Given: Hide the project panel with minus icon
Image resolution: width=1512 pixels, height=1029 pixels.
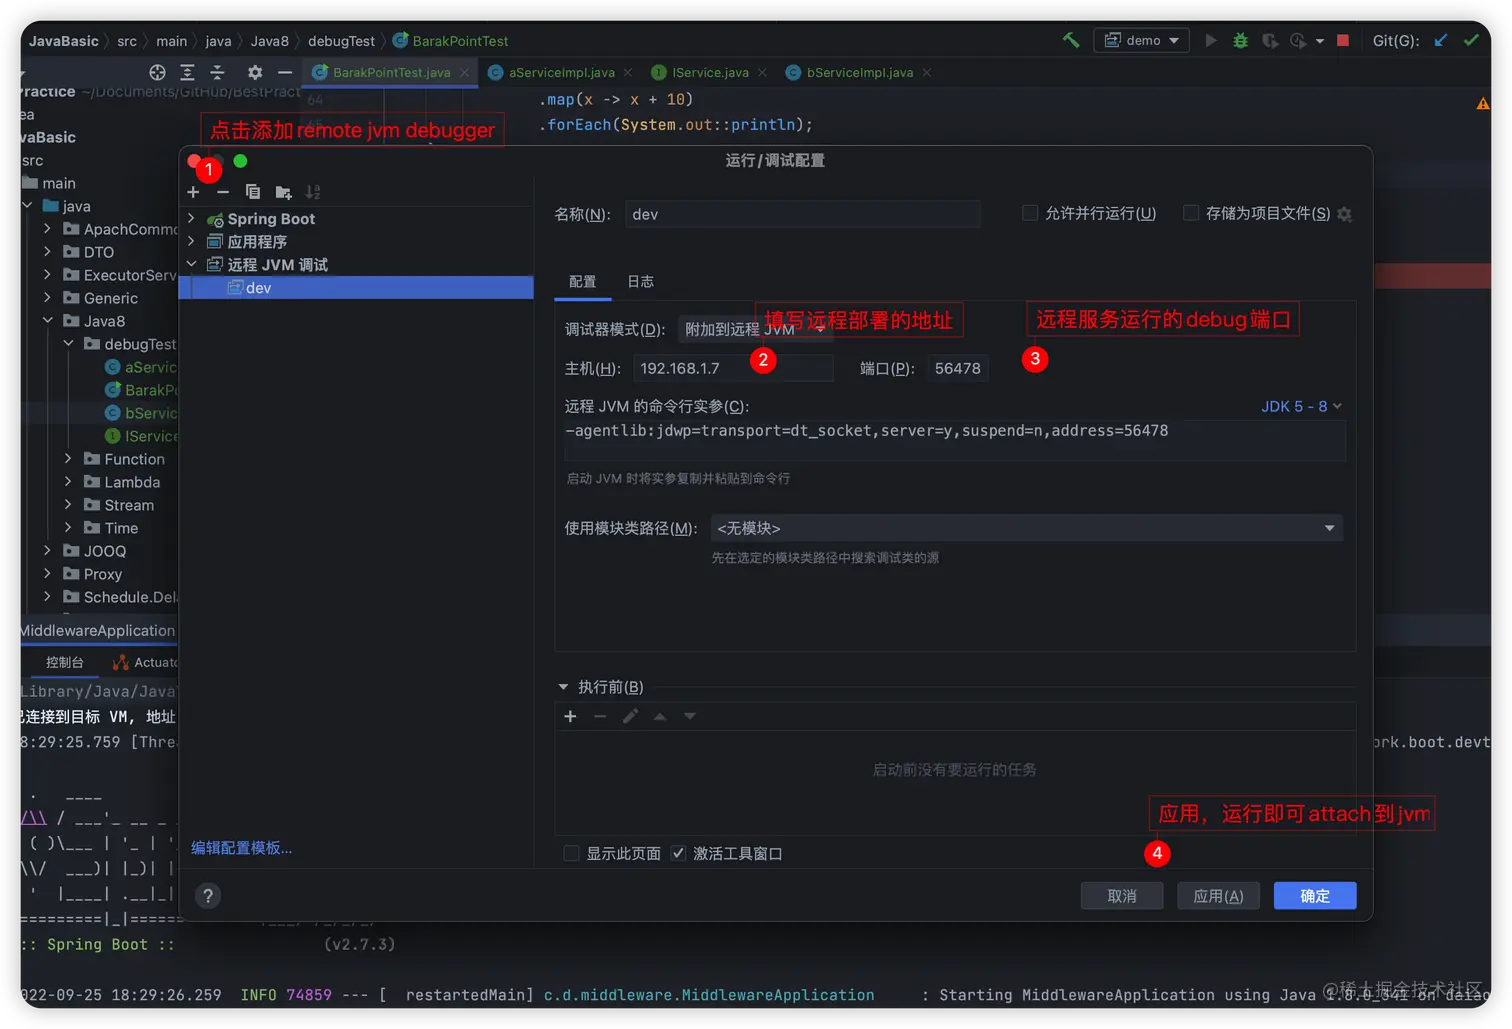Looking at the screenshot, I should point(285,72).
